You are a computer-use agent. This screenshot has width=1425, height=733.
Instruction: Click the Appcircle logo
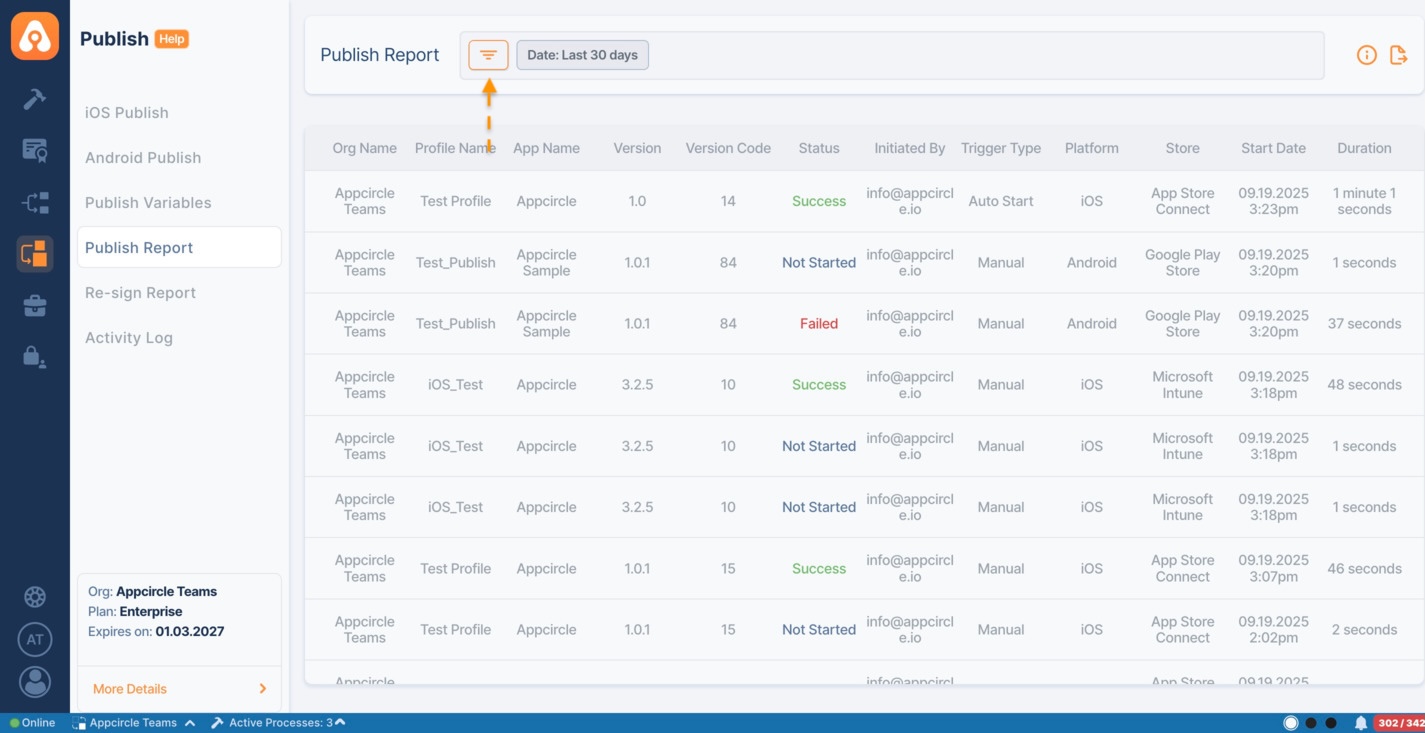pyautogui.click(x=35, y=37)
